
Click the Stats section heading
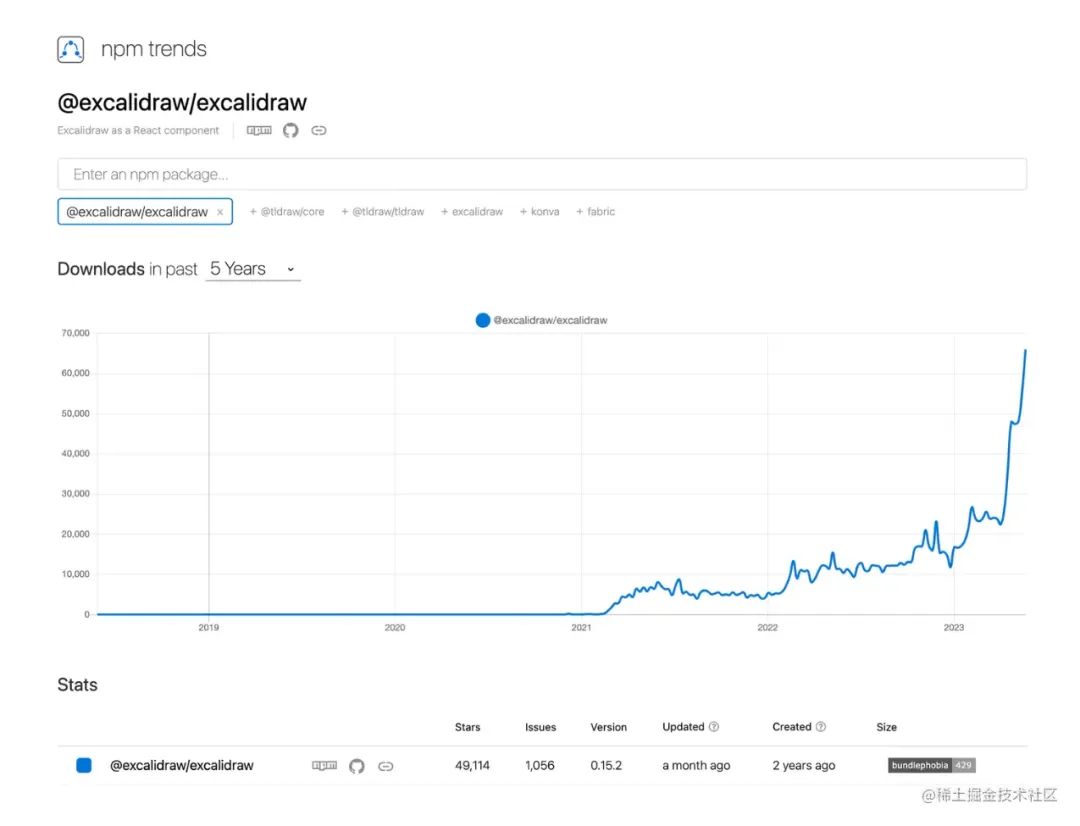click(x=77, y=685)
